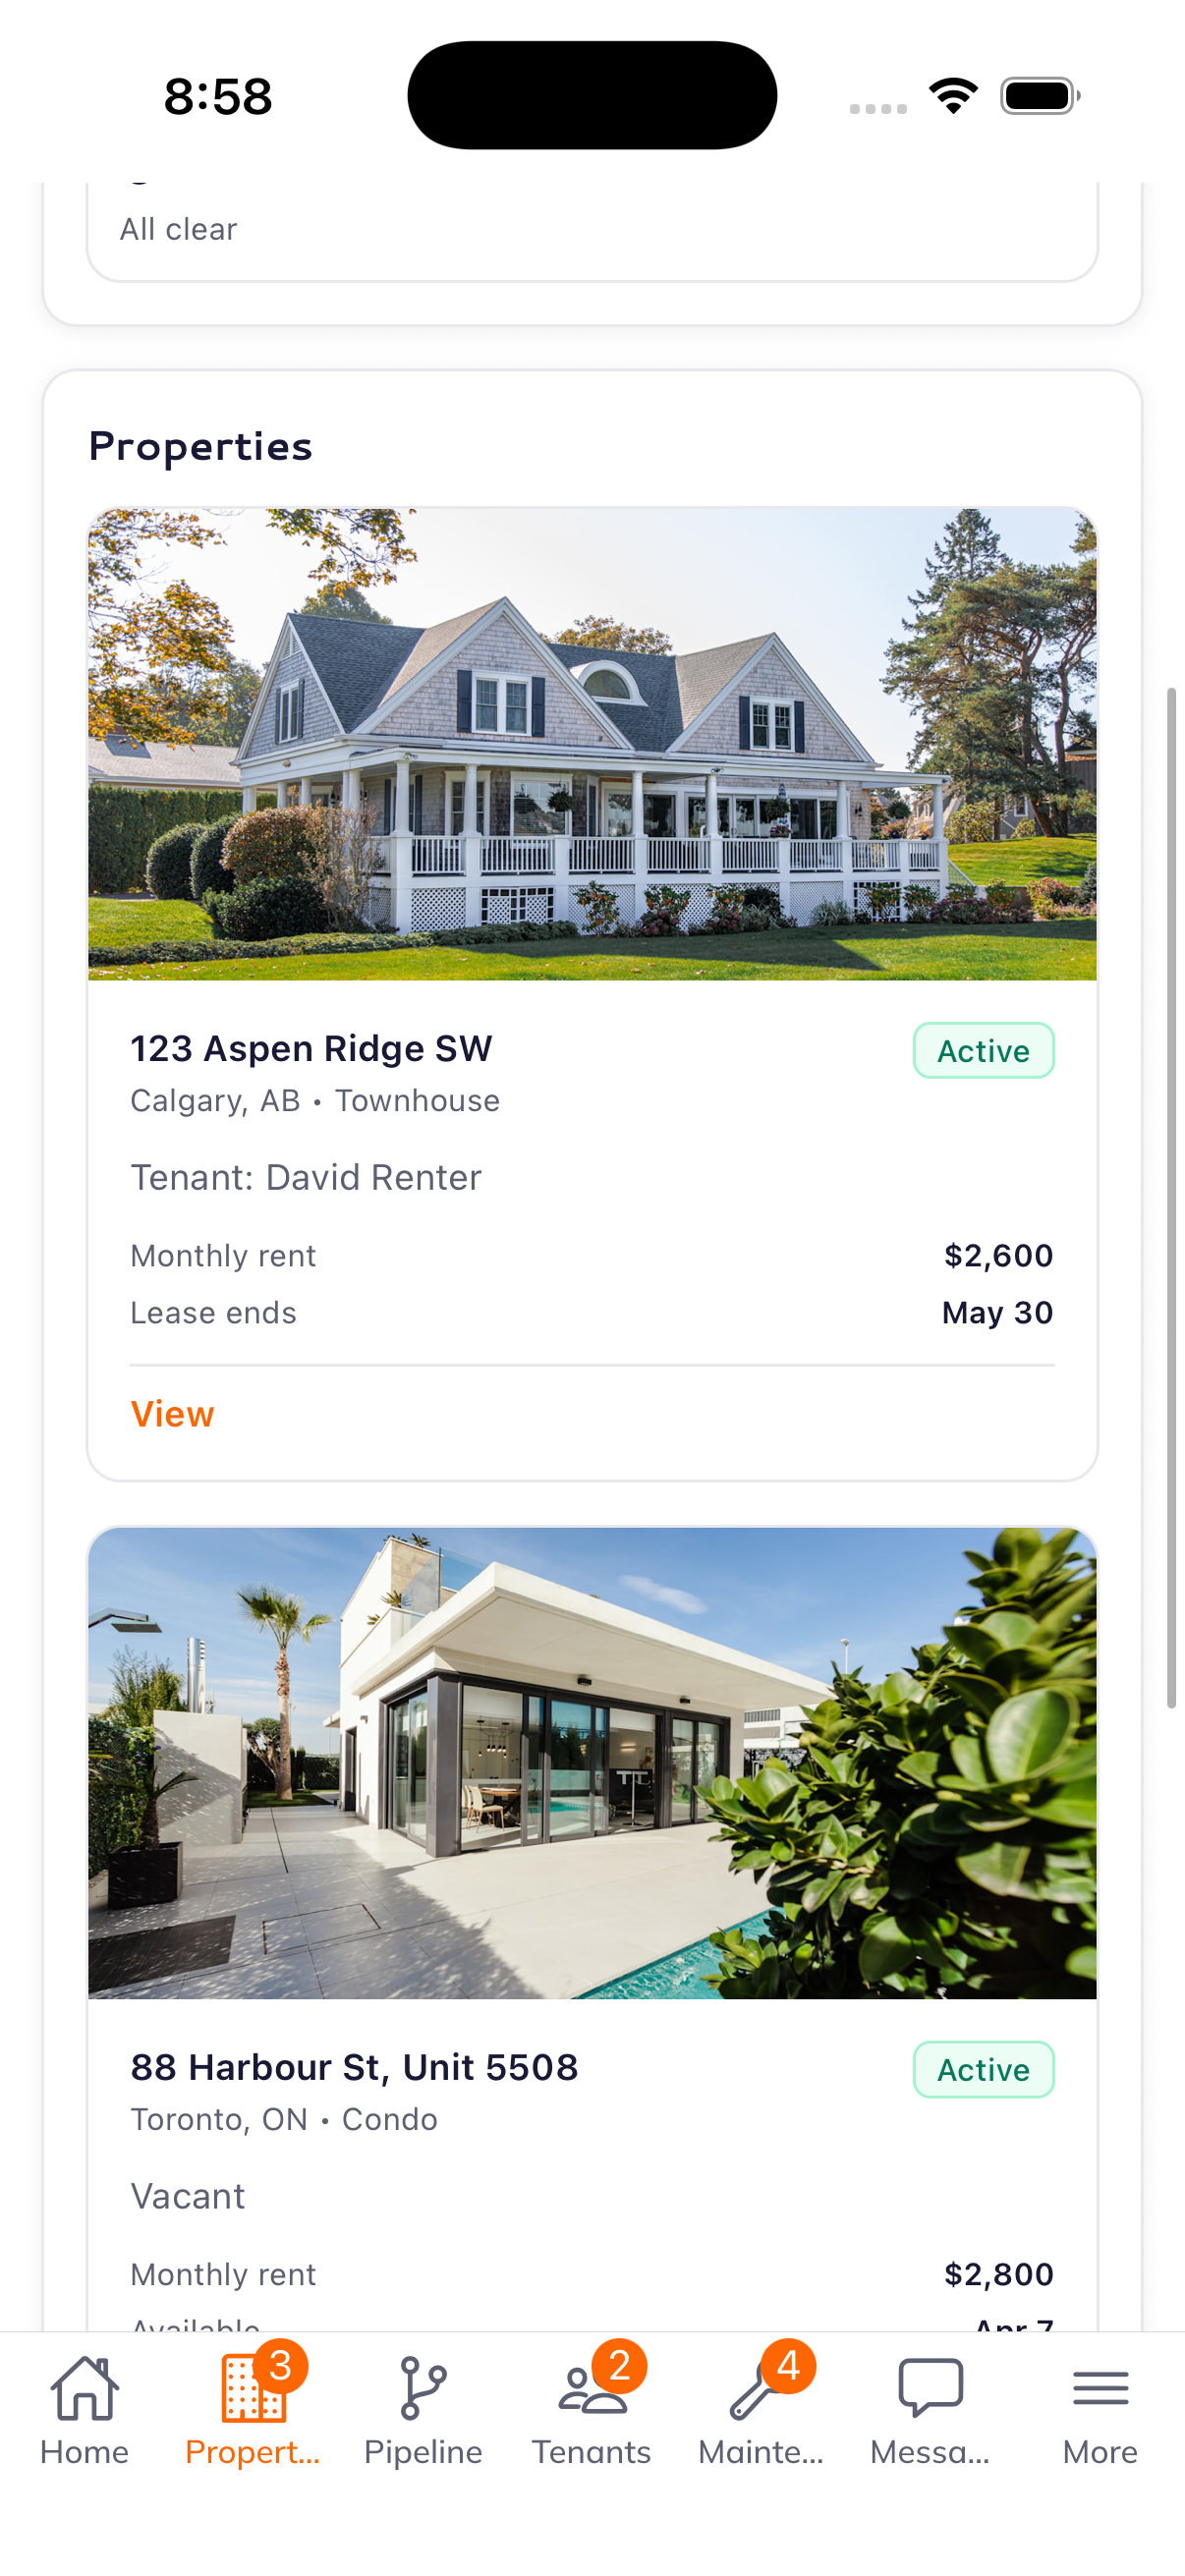Viewport: 1185px width, 2576px height.
Task: Tap the Pipeline branch icon
Action: [423, 2388]
